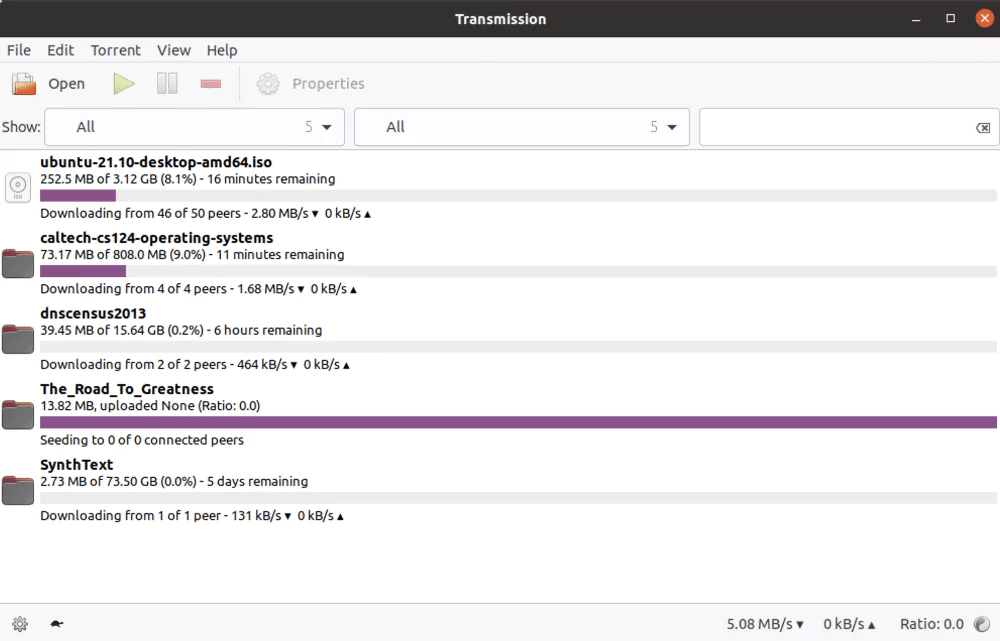Viewport: 1000px width, 641px height.
Task: Clear the search field using the X icon
Action: click(982, 127)
